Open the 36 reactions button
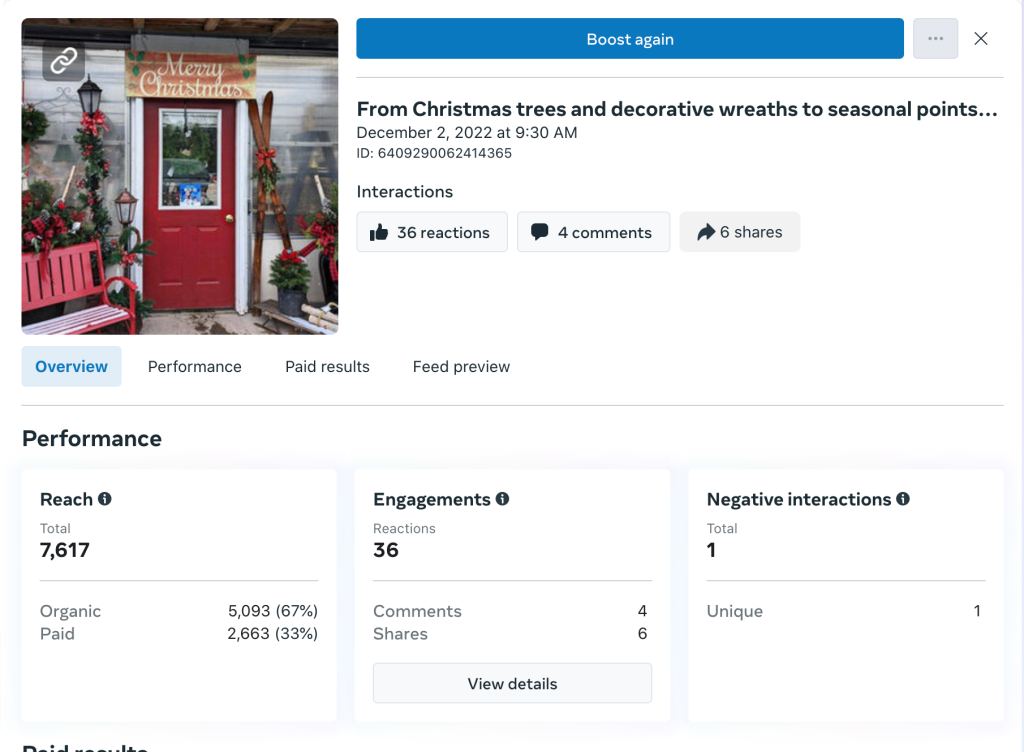 click(x=432, y=232)
